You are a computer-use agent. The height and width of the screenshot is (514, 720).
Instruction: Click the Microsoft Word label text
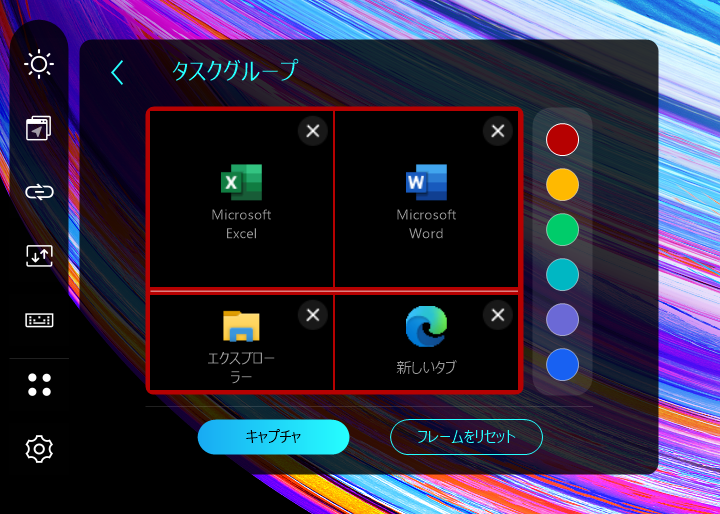[426, 224]
